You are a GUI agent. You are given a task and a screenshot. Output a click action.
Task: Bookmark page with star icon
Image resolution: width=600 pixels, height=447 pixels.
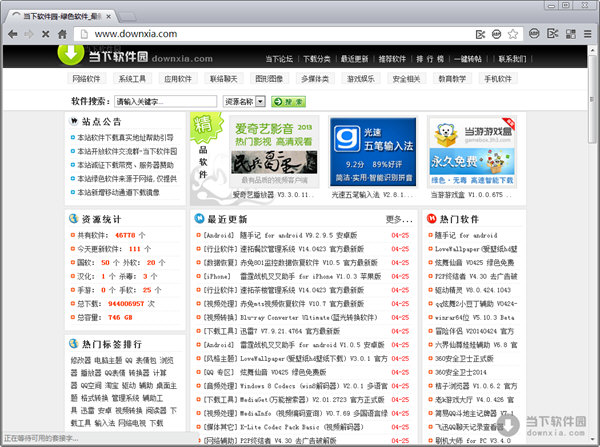coord(513,34)
